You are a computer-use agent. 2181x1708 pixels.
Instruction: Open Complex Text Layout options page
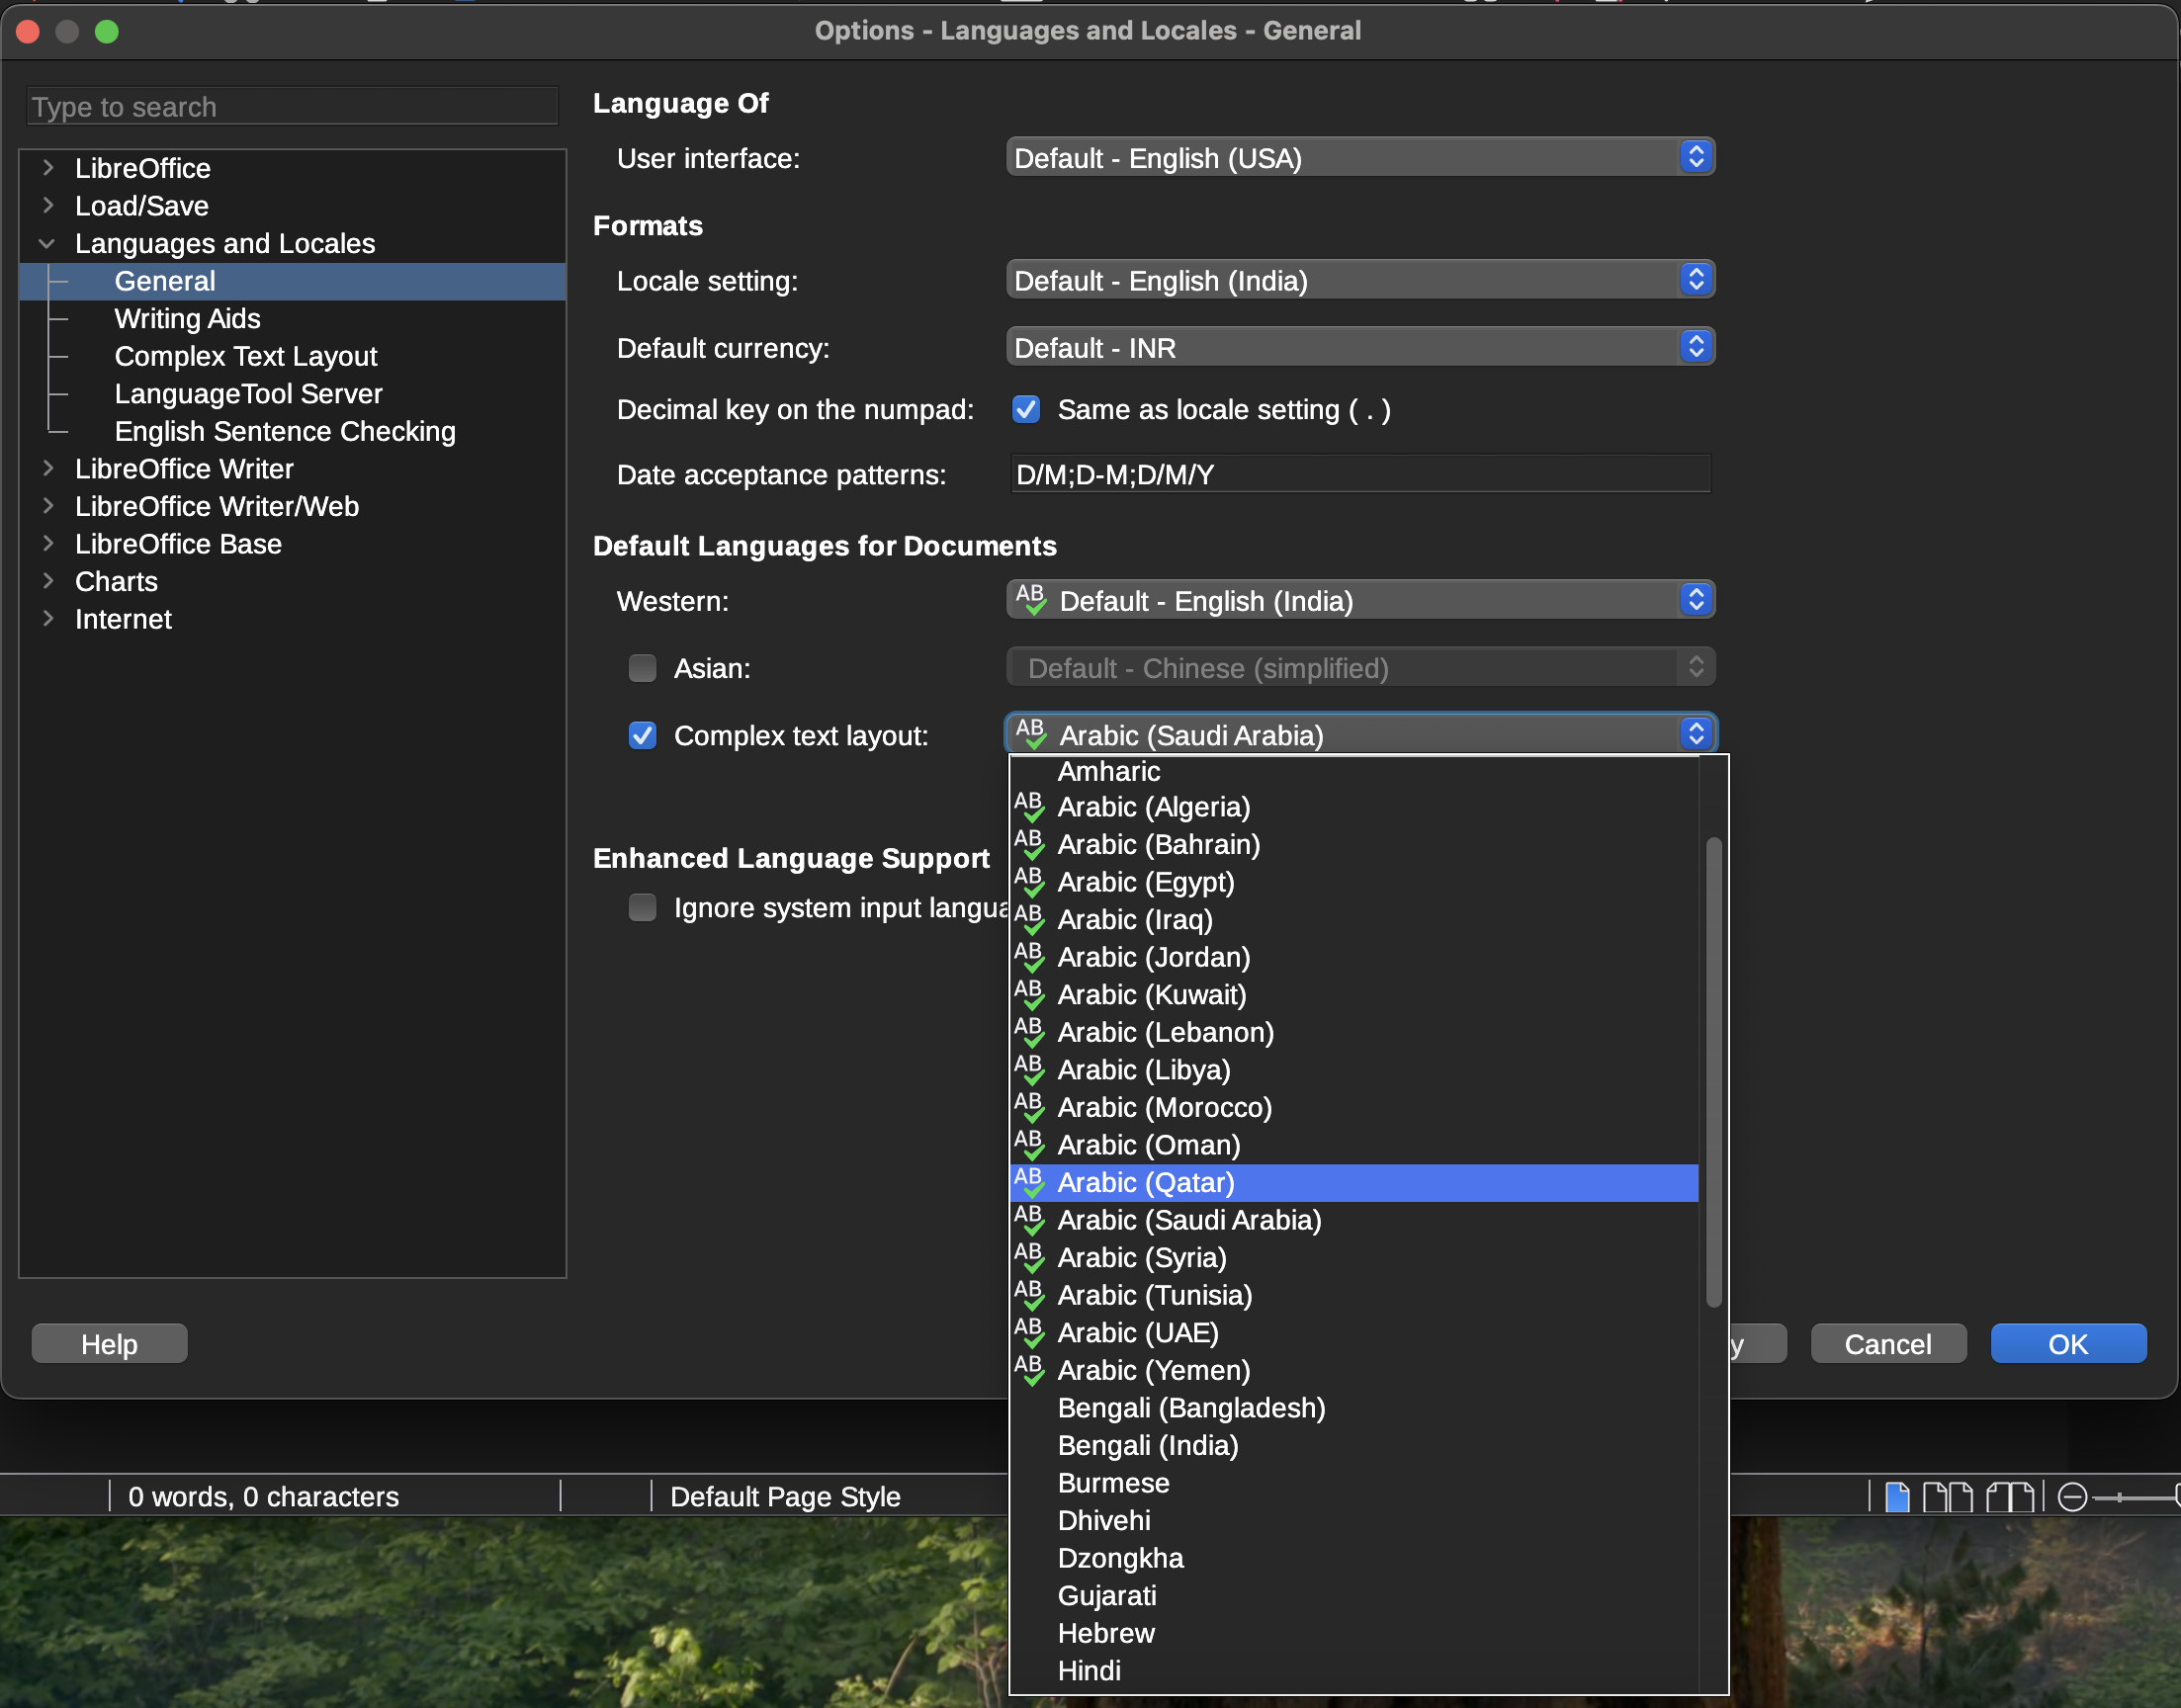click(246, 356)
